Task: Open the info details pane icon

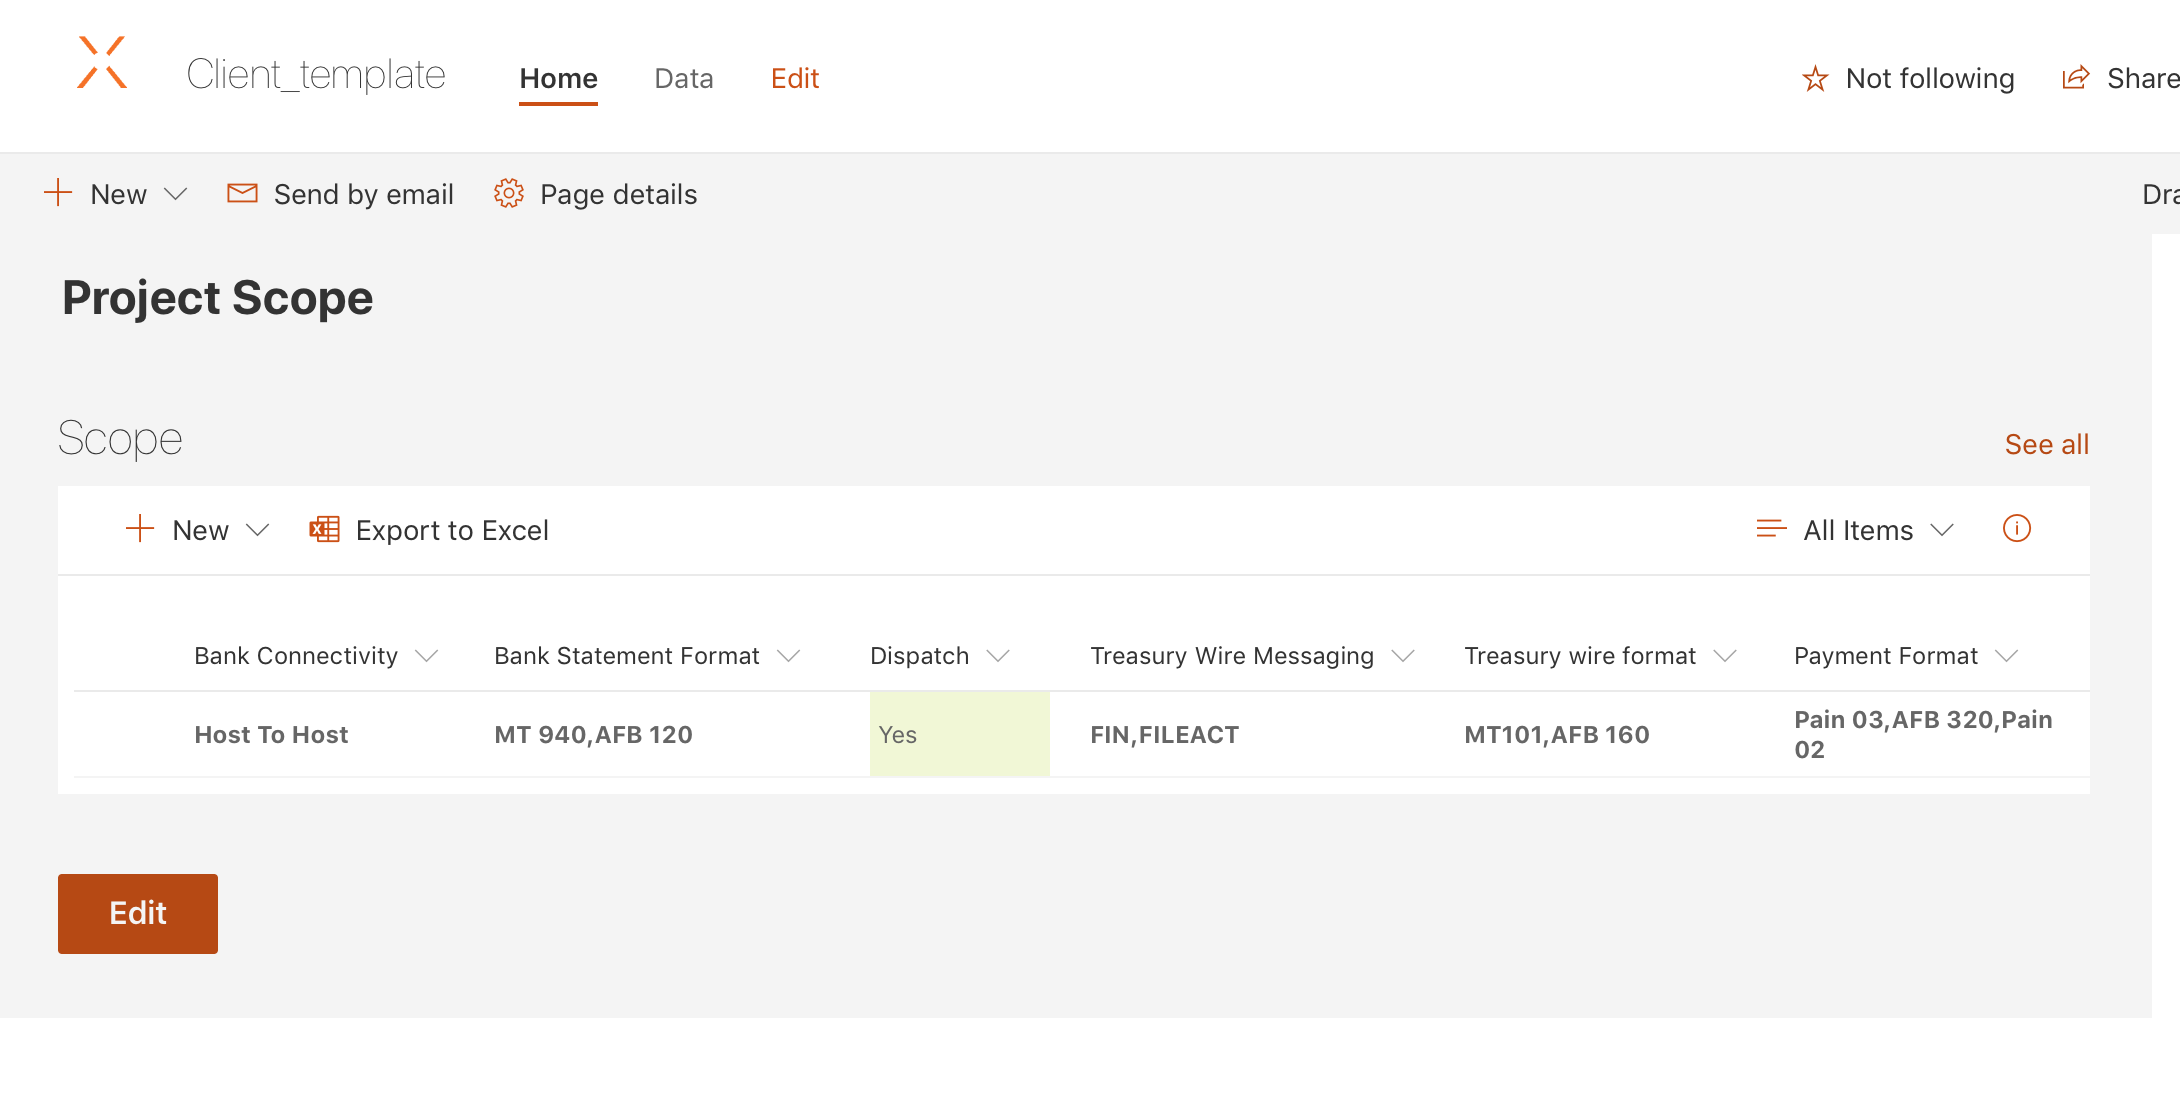Action: click(2017, 528)
